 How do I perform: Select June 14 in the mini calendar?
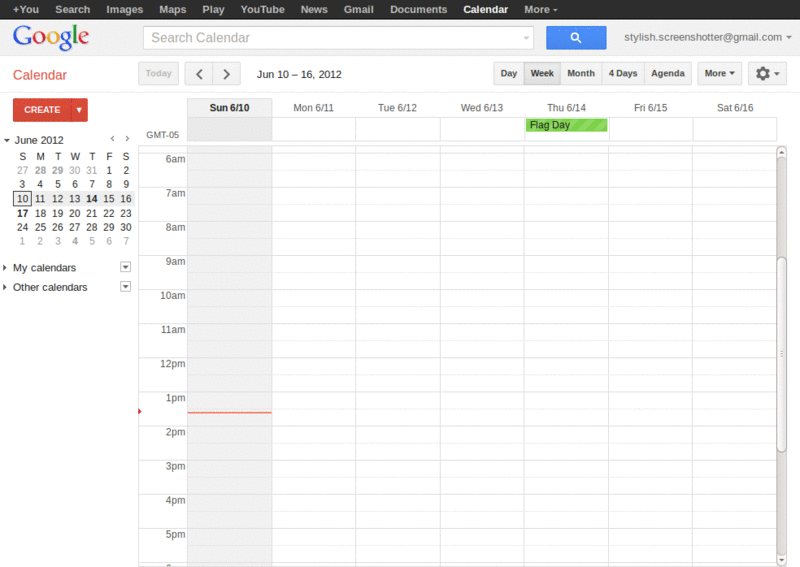click(92, 199)
